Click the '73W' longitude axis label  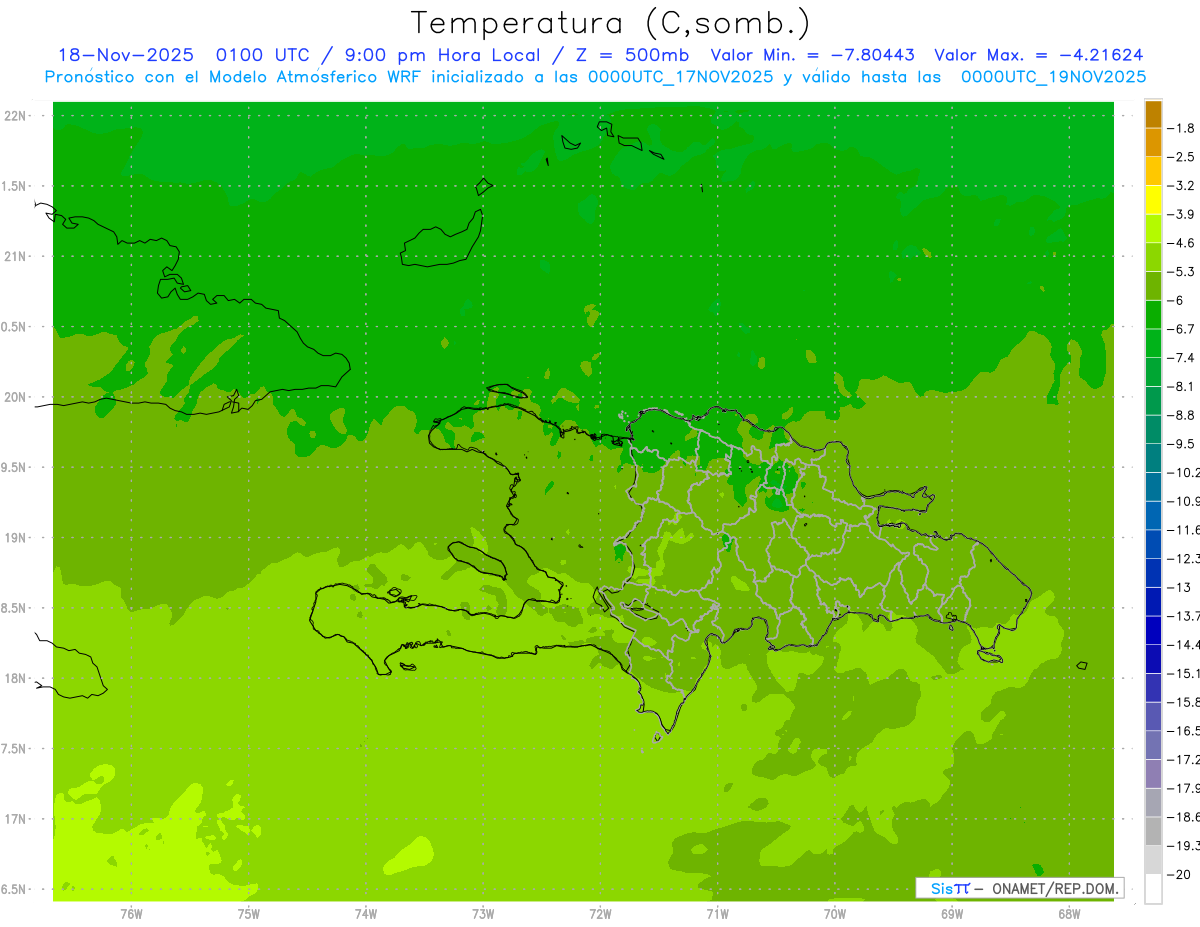[483, 913]
